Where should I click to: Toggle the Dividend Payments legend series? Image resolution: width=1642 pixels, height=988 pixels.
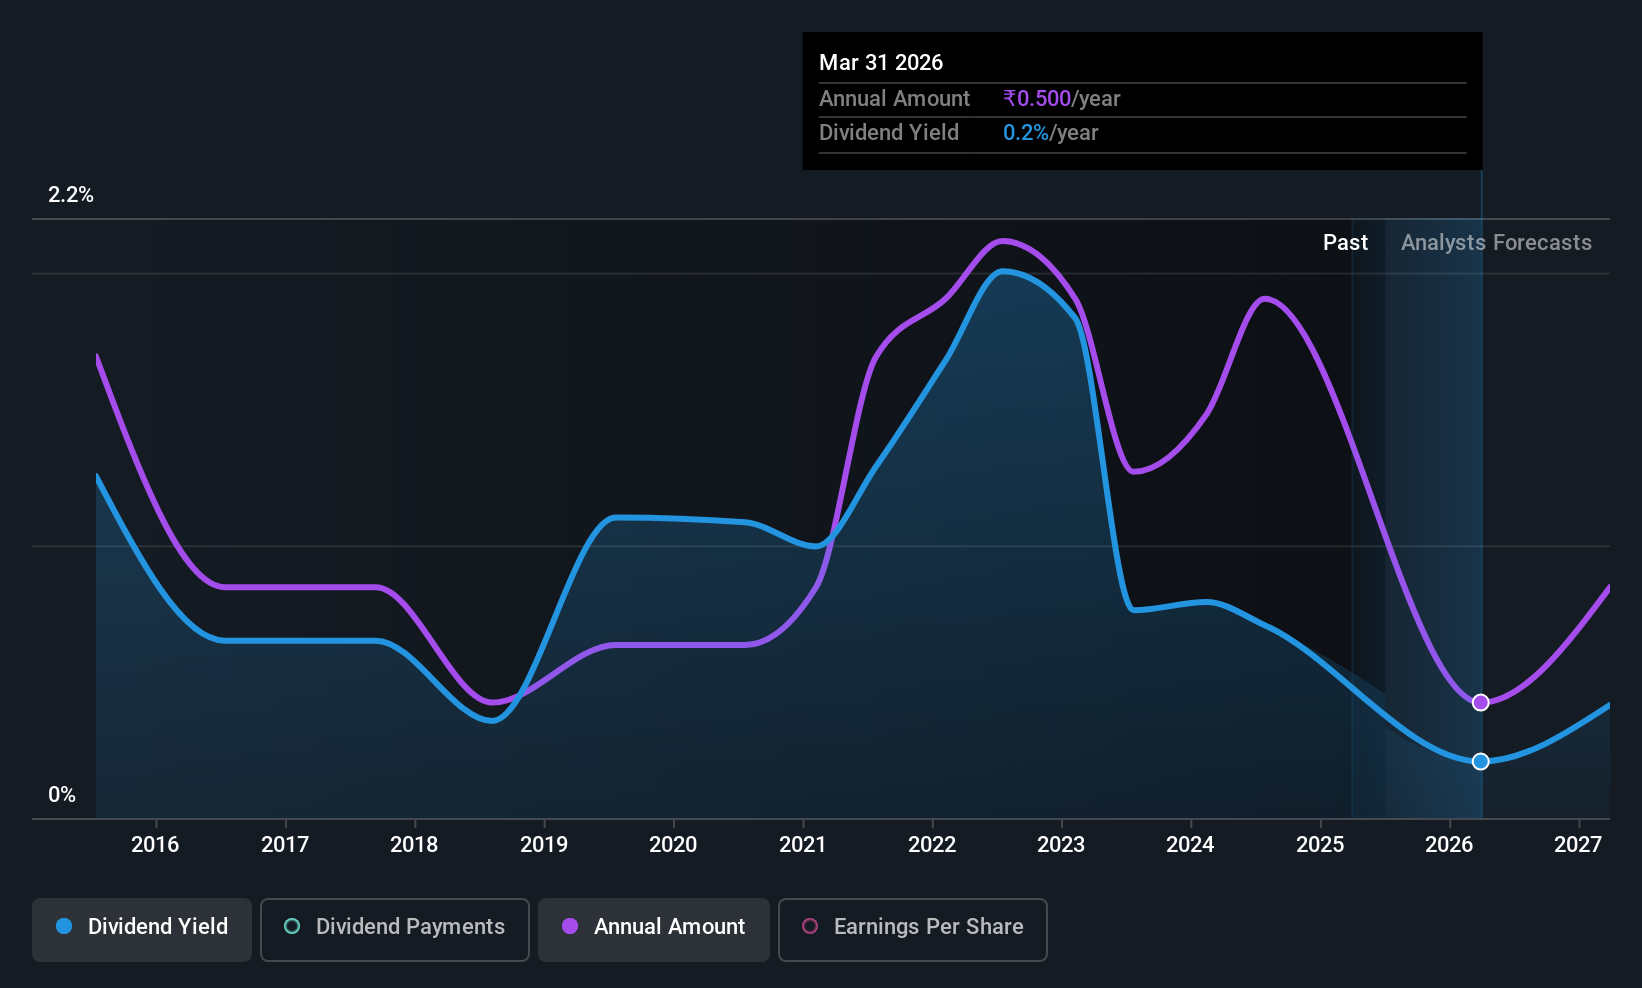coord(394,929)
